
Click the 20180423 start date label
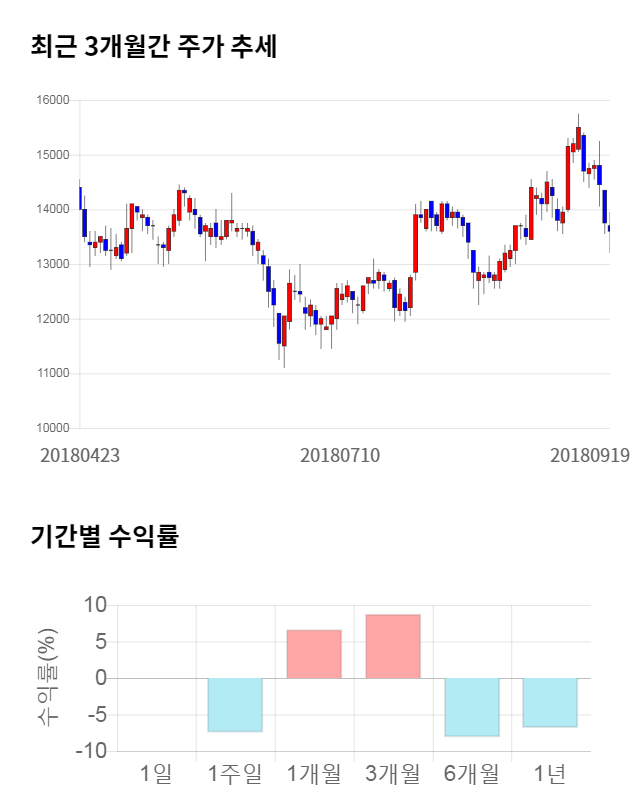[x=80, y=455]
